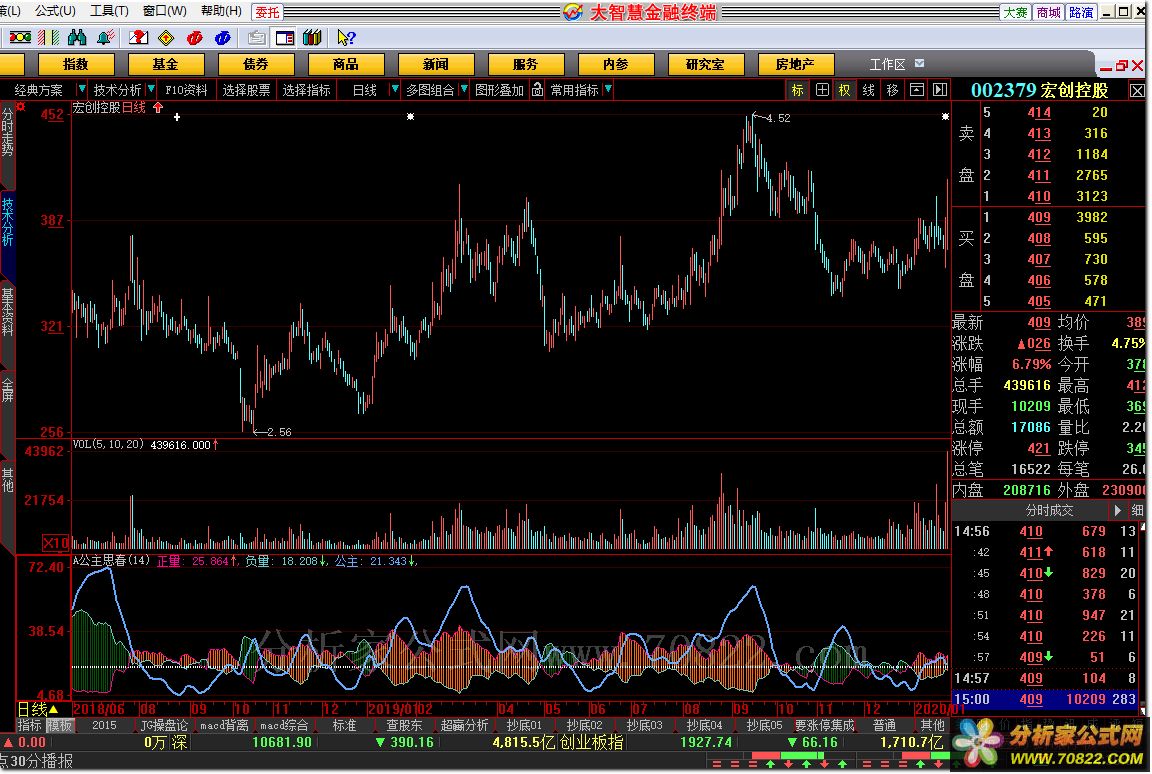Open the 房地产 section button
The image size is (1152, 774).
[795, 65]
